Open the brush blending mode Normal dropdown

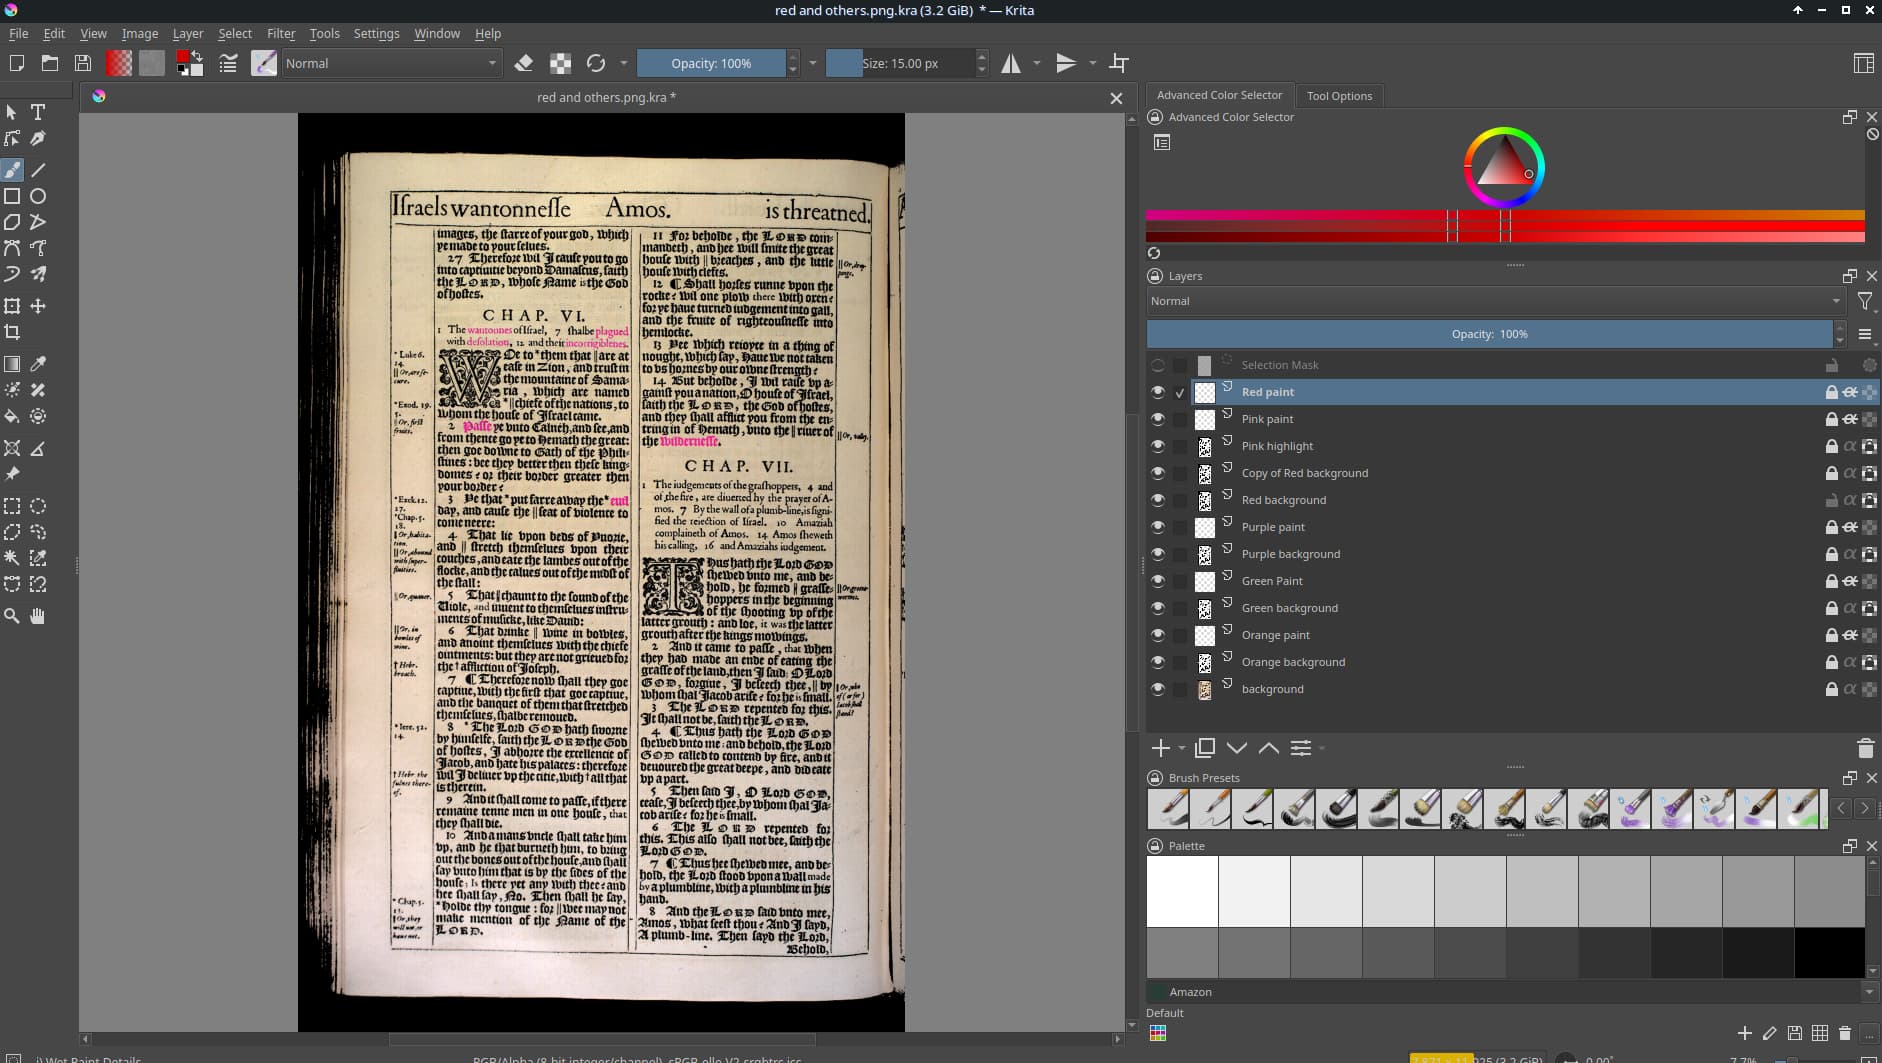tap(391, 63)
